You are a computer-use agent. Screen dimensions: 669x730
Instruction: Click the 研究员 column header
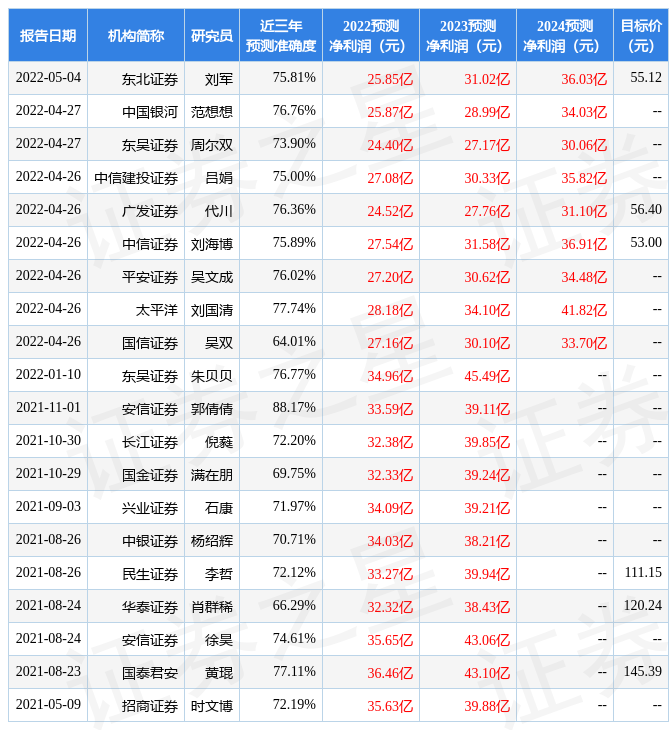[x=212, y=35]
